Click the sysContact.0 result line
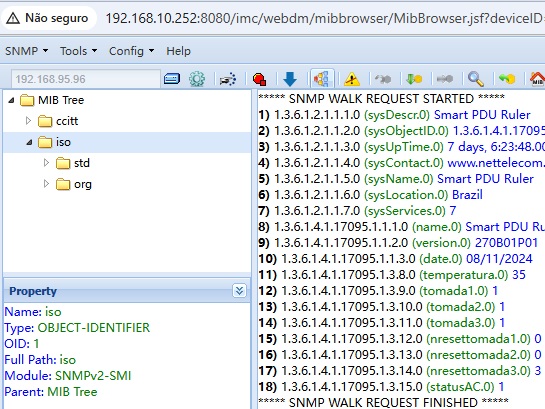The width and height of the screenshot is (545, 409). coord(401,163)
